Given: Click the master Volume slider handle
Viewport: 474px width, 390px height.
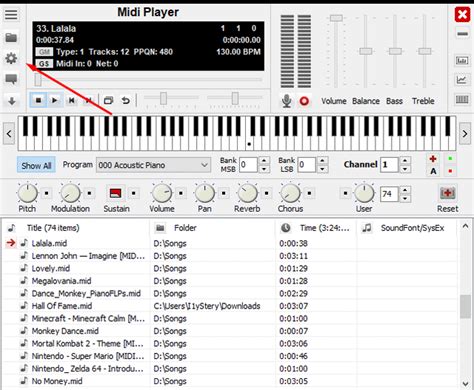Looking at the screenshot, I should [336, 18].
